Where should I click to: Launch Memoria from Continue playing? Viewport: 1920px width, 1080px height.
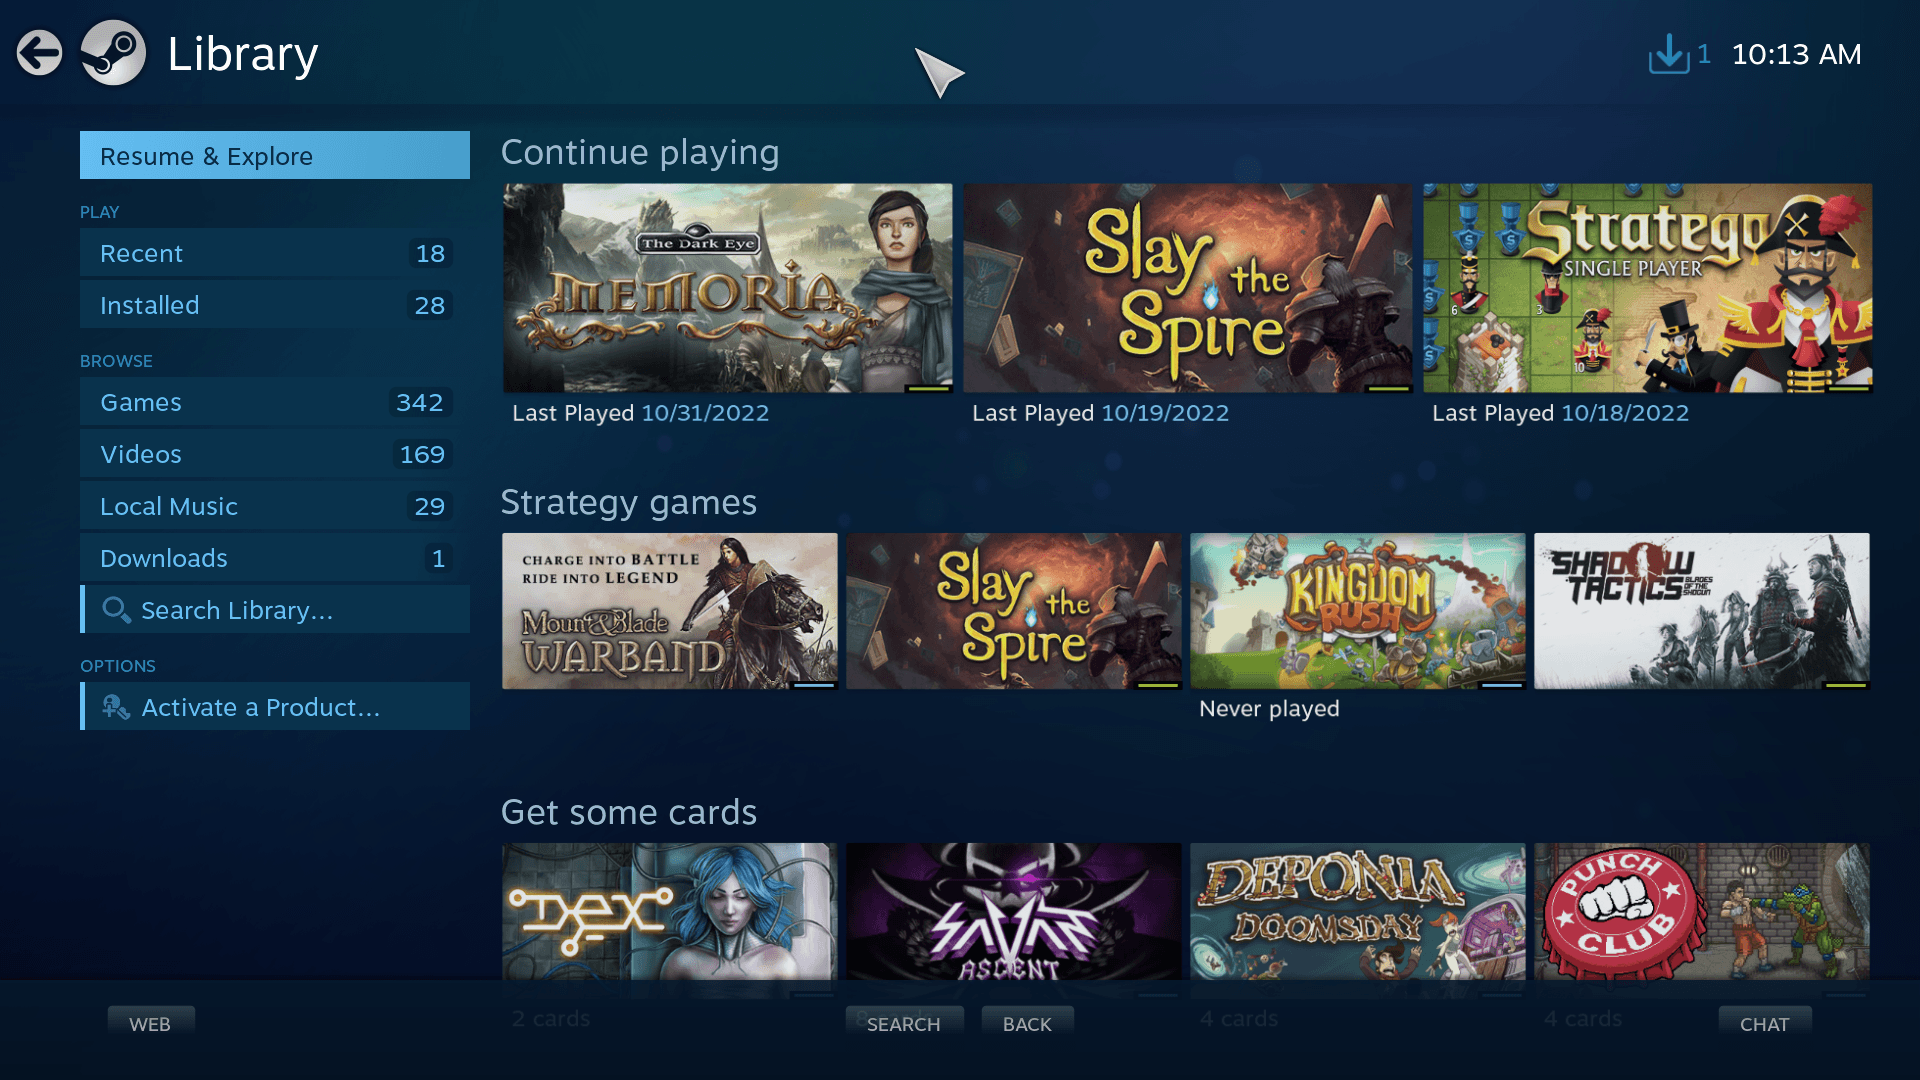point(727,288)
